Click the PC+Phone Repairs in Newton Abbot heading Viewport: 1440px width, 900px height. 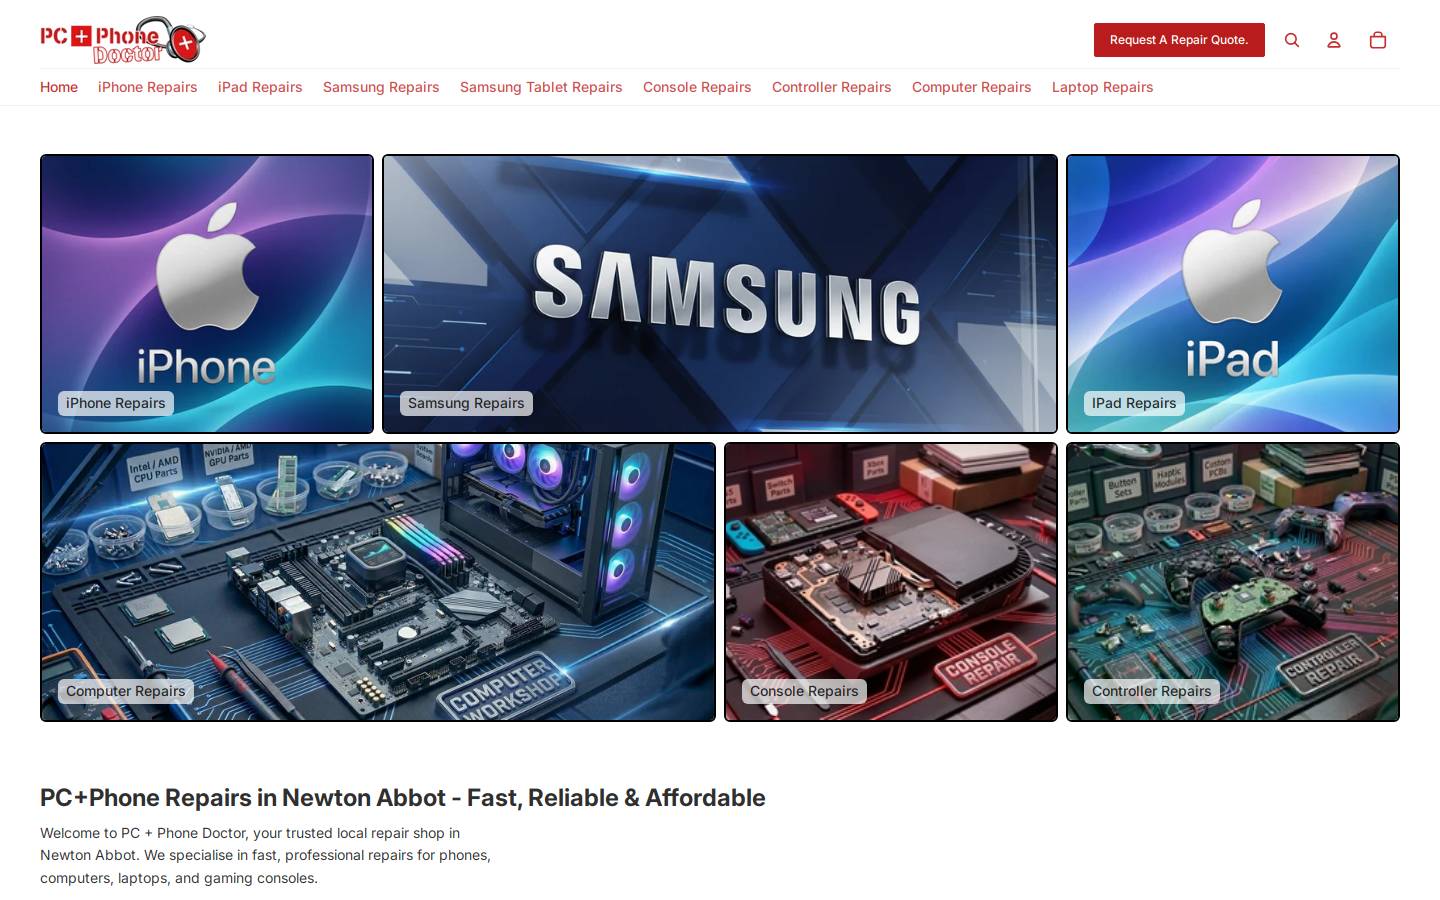tap(403, 798)
